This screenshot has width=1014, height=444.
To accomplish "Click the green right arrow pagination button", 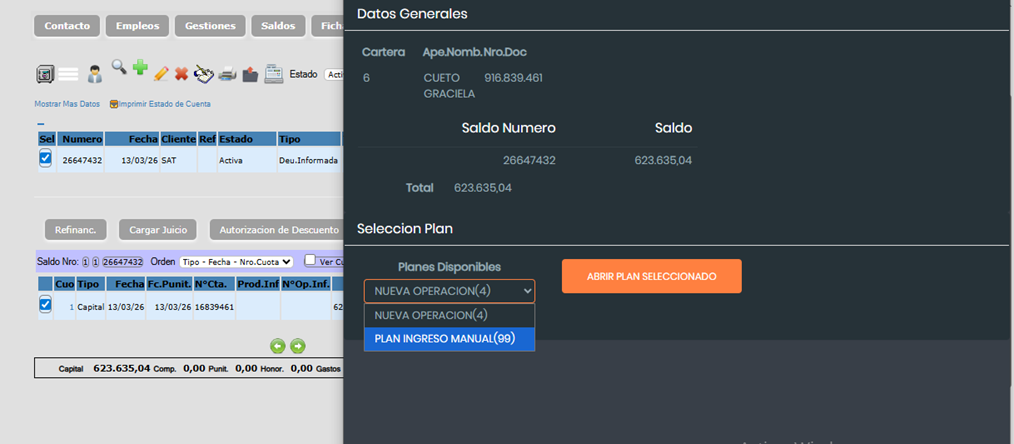I will tap(297, 346).
